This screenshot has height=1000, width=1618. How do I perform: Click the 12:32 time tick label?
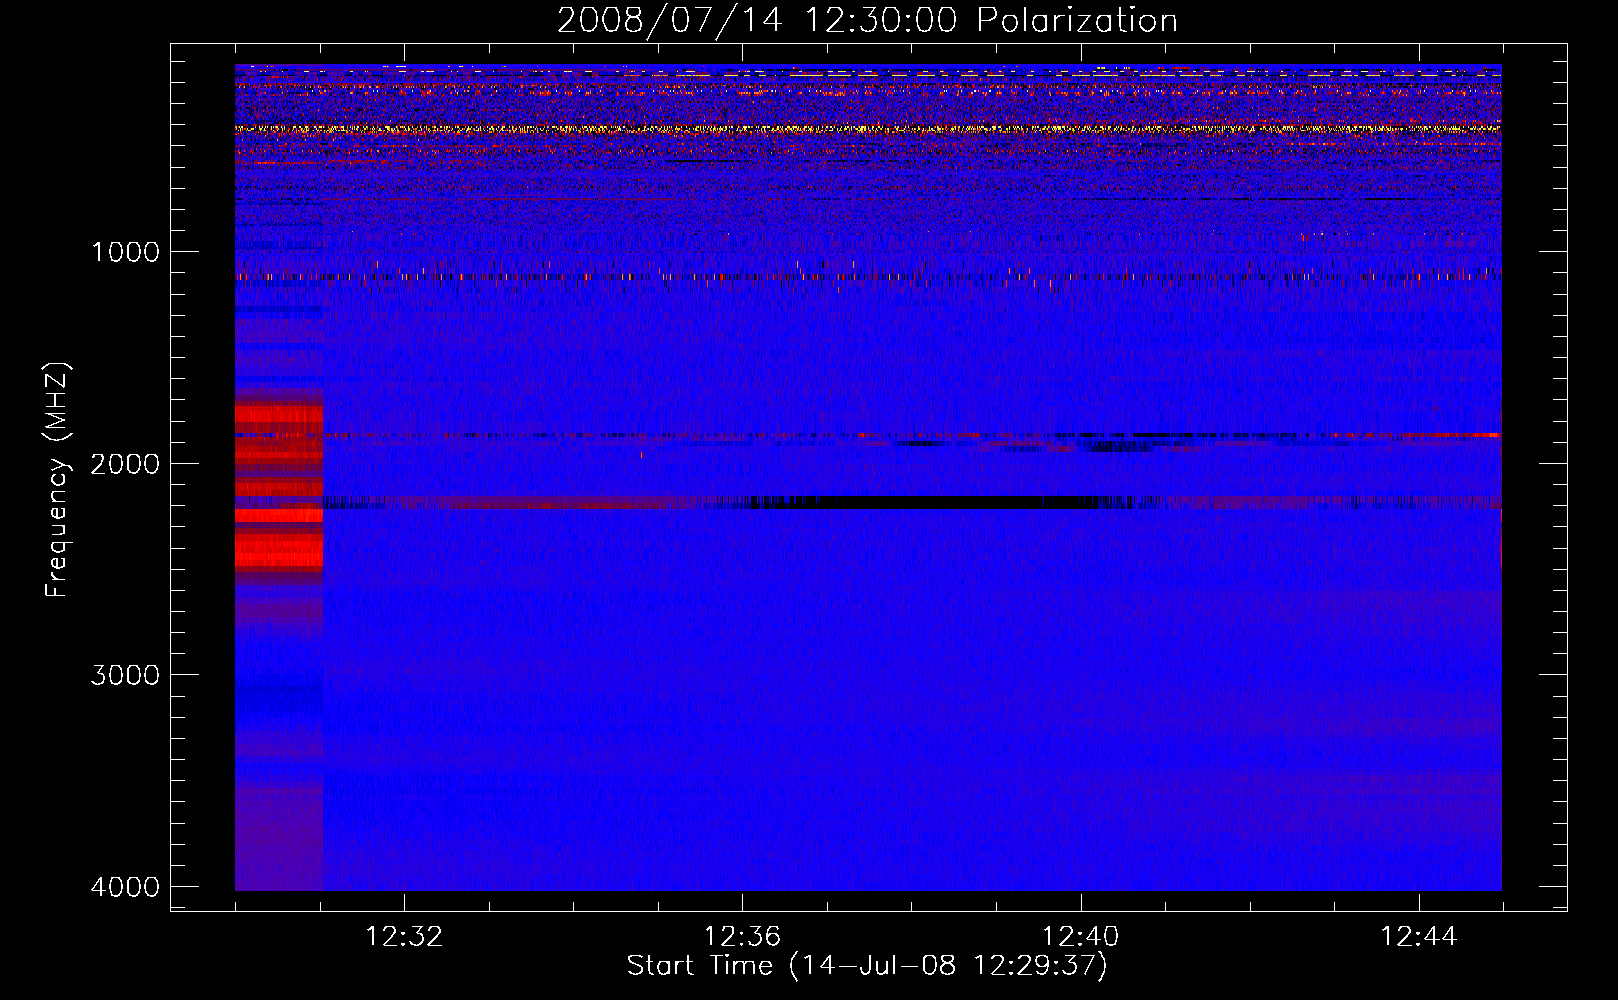point(404,936)
